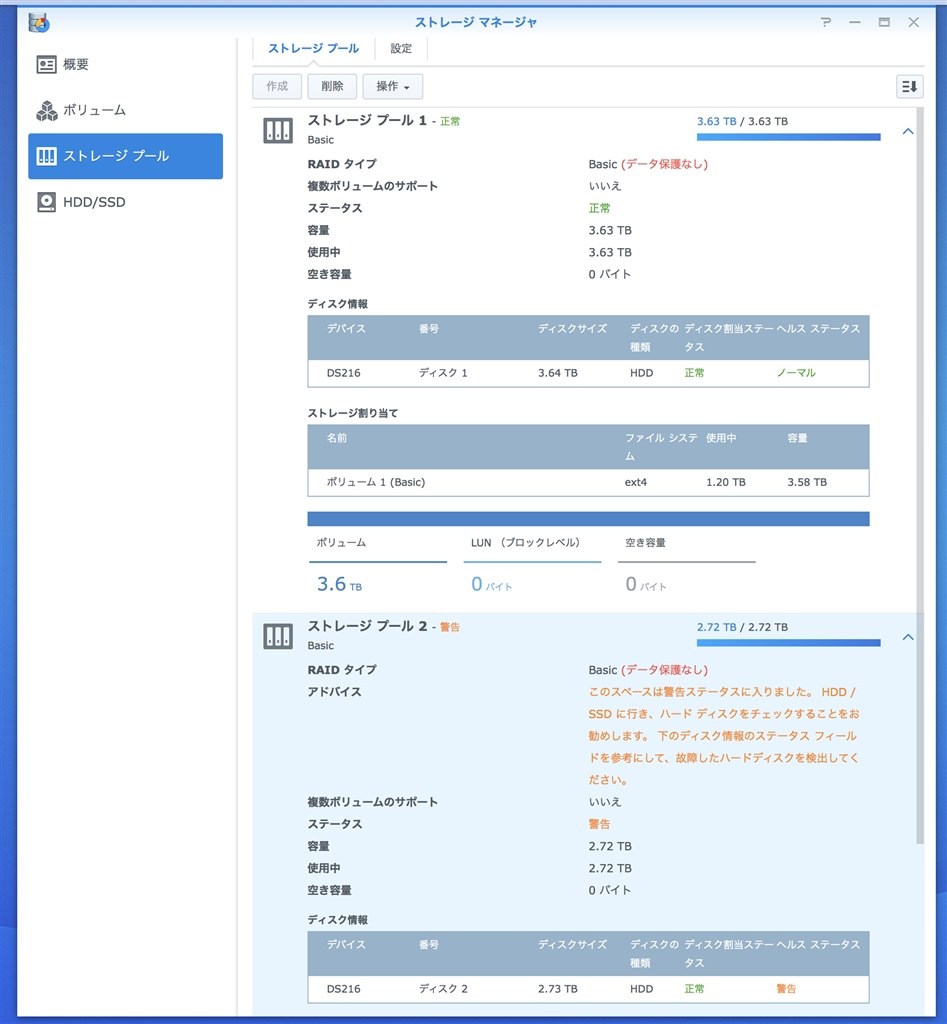Click the 3.64 TB disk size cell
Screen dimensions: 947x1024
(x=558, y=373)
